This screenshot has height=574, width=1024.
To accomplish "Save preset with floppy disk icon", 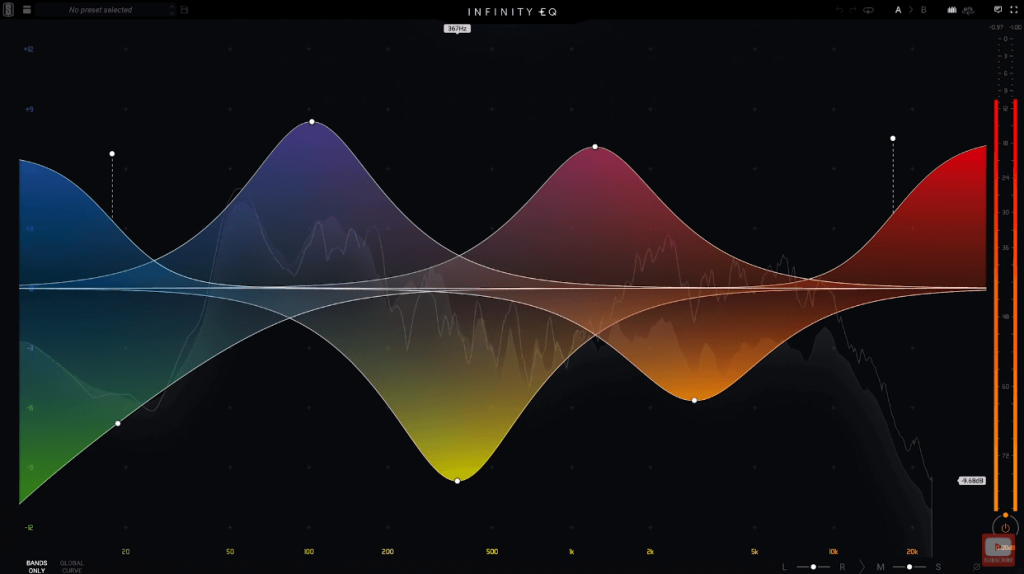I will (185, 10).
